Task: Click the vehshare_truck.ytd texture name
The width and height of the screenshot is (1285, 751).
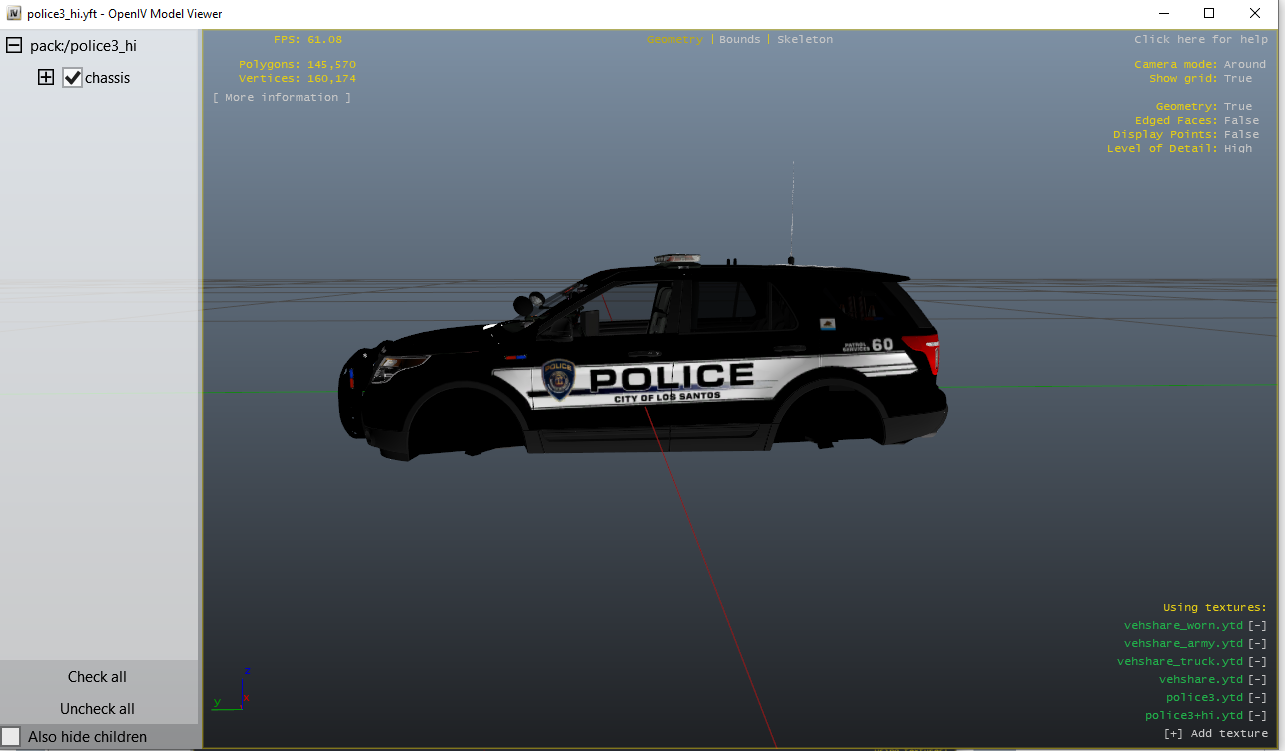Action: click(x=1180, y=661)
